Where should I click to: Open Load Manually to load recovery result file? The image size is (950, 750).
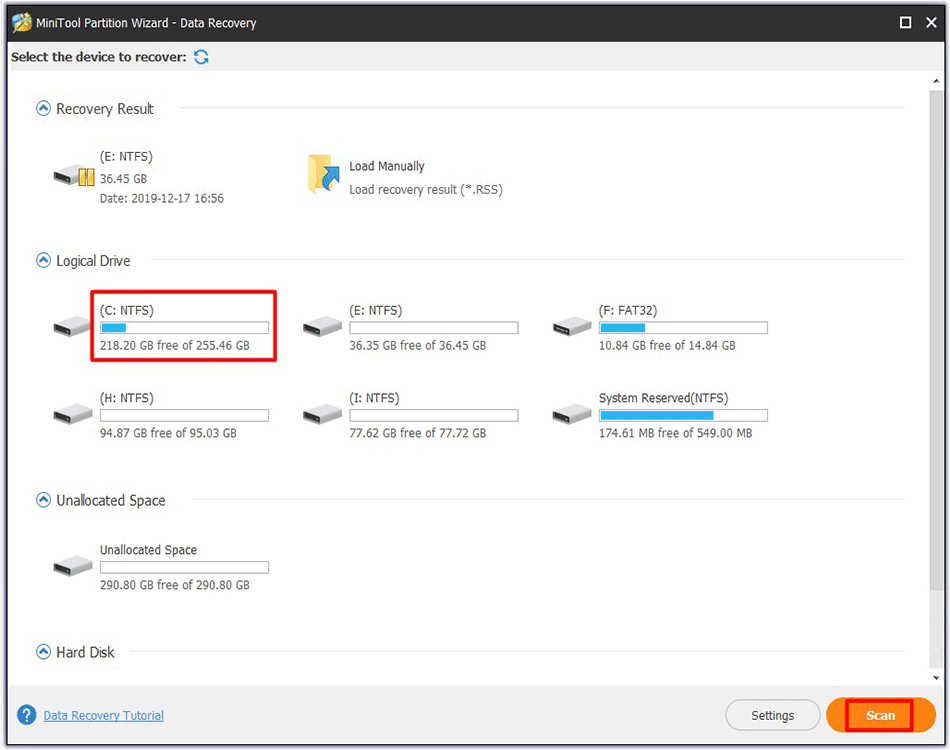[320, 170]
